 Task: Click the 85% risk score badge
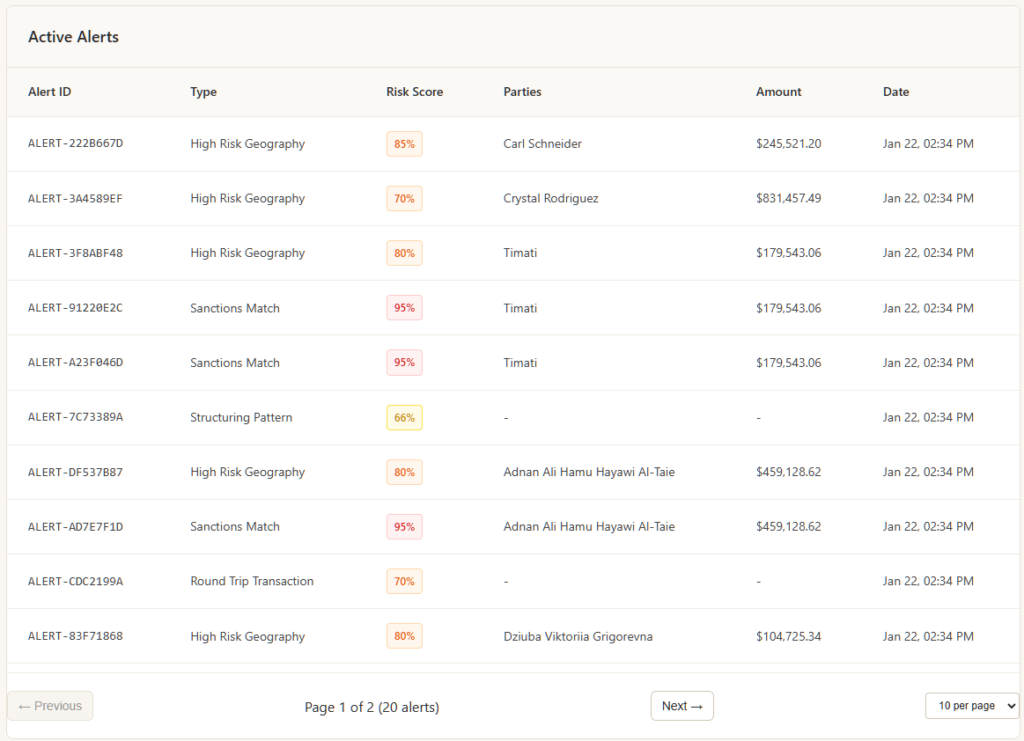[x=404, y=144]
